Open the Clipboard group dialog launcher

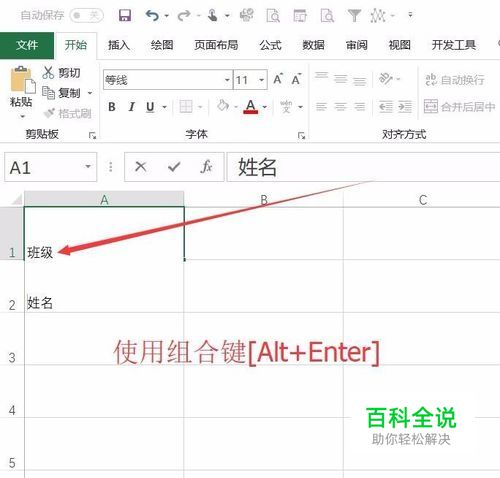[x=92, y=135]
